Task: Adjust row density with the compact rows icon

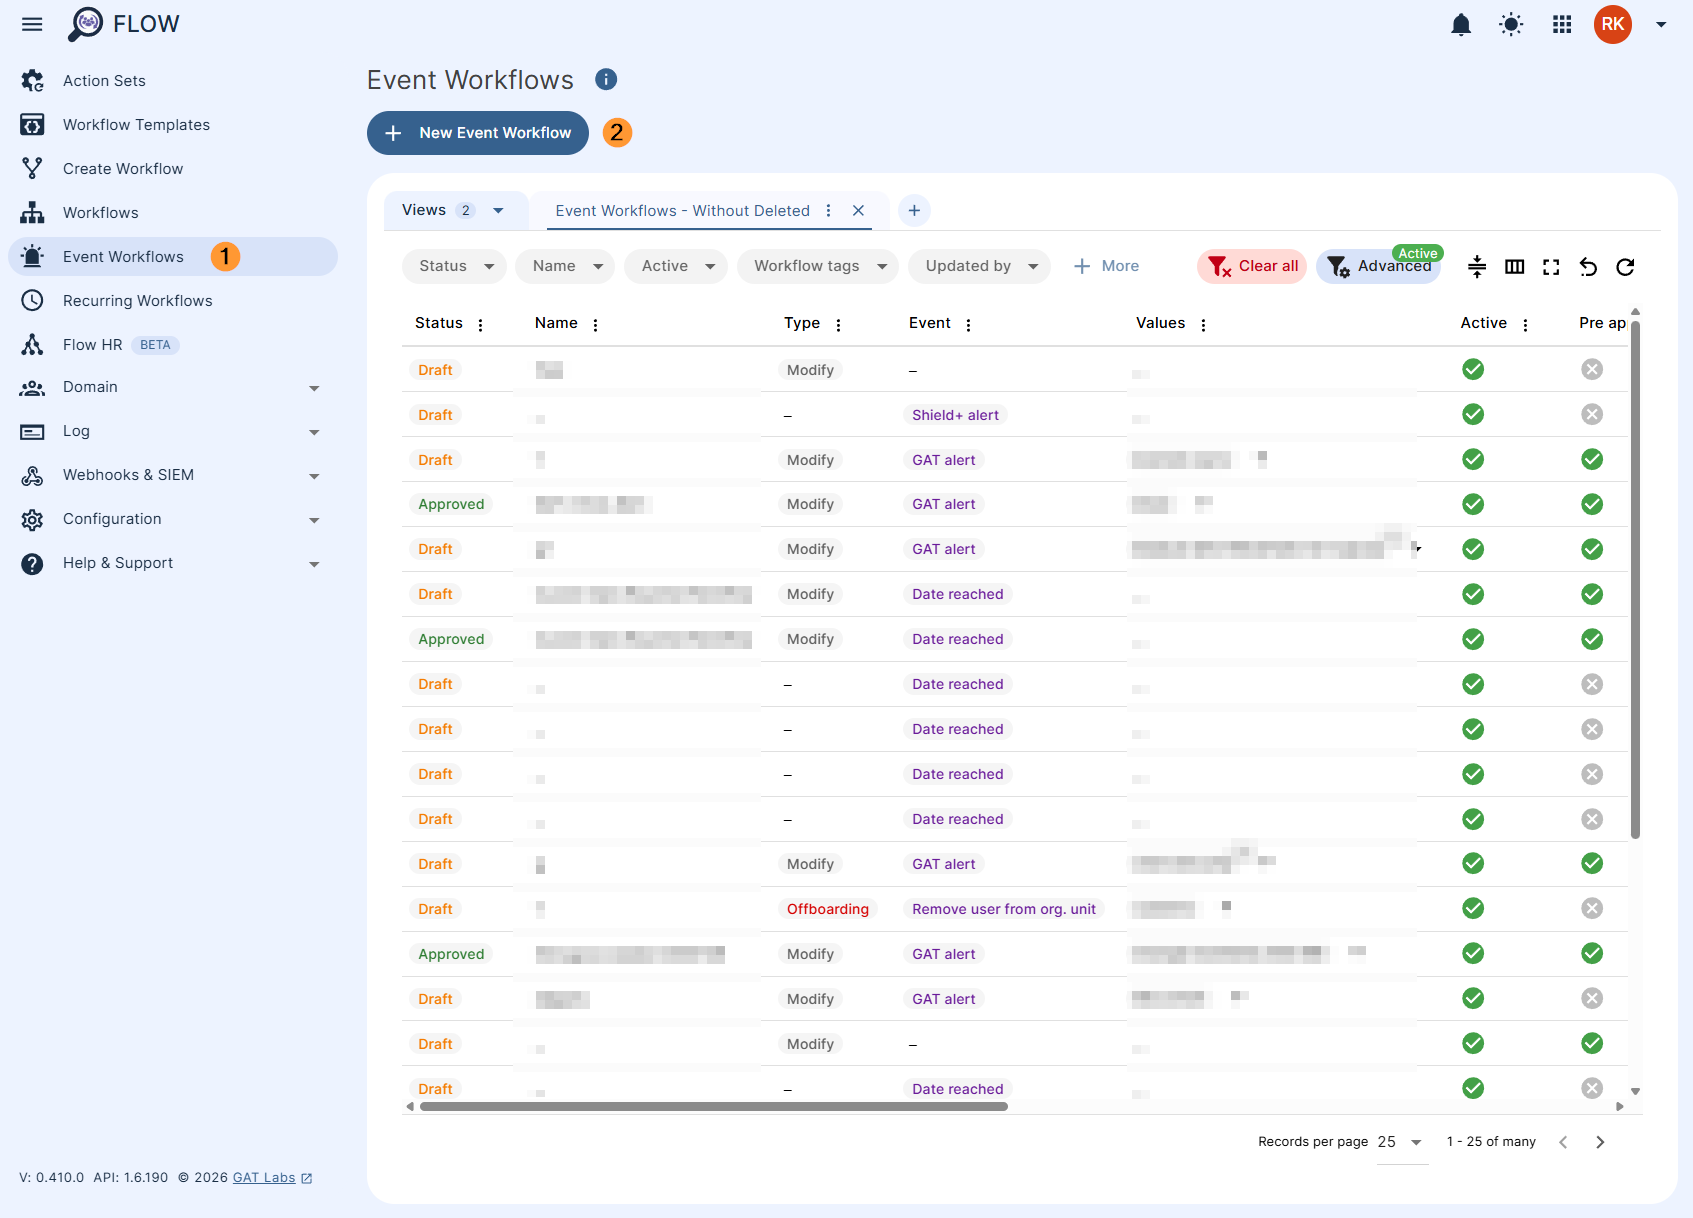Action: (x=1477, y=267)
